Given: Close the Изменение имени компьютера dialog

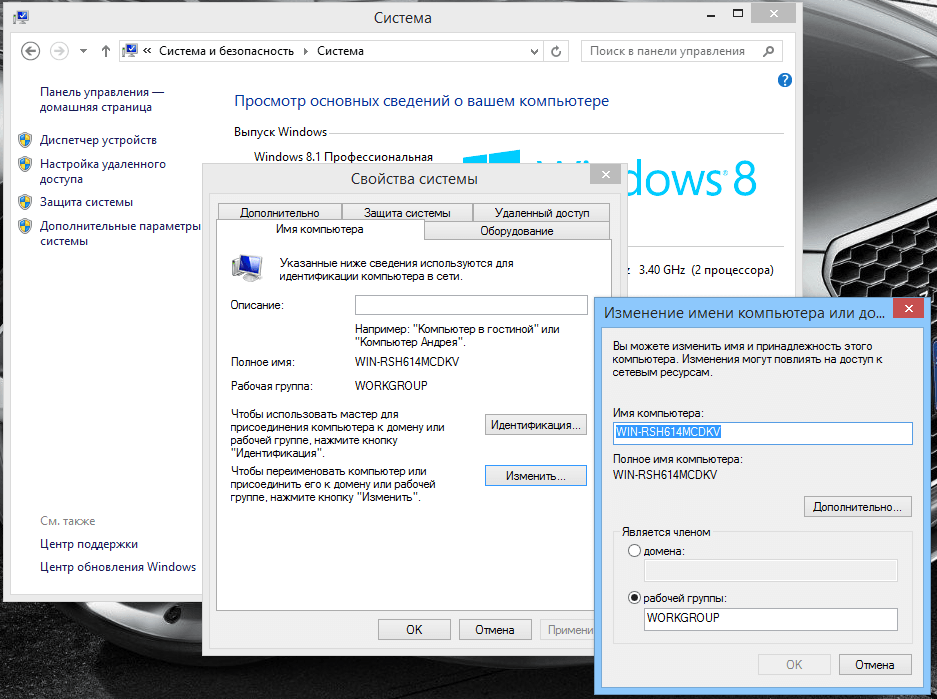Looking at the screenshot, I should [908, 308].
